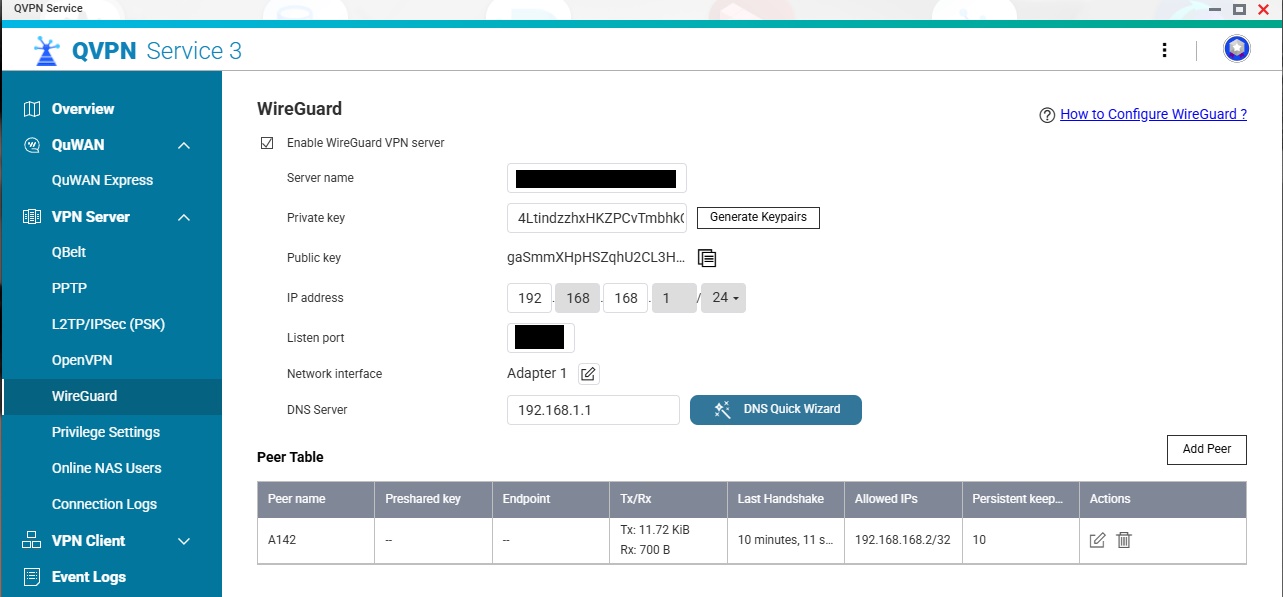The height and width of the screenshot is (597, 1283).
Task: Launch the DNS Quick Wizard
Action: (x=776, y=410)
